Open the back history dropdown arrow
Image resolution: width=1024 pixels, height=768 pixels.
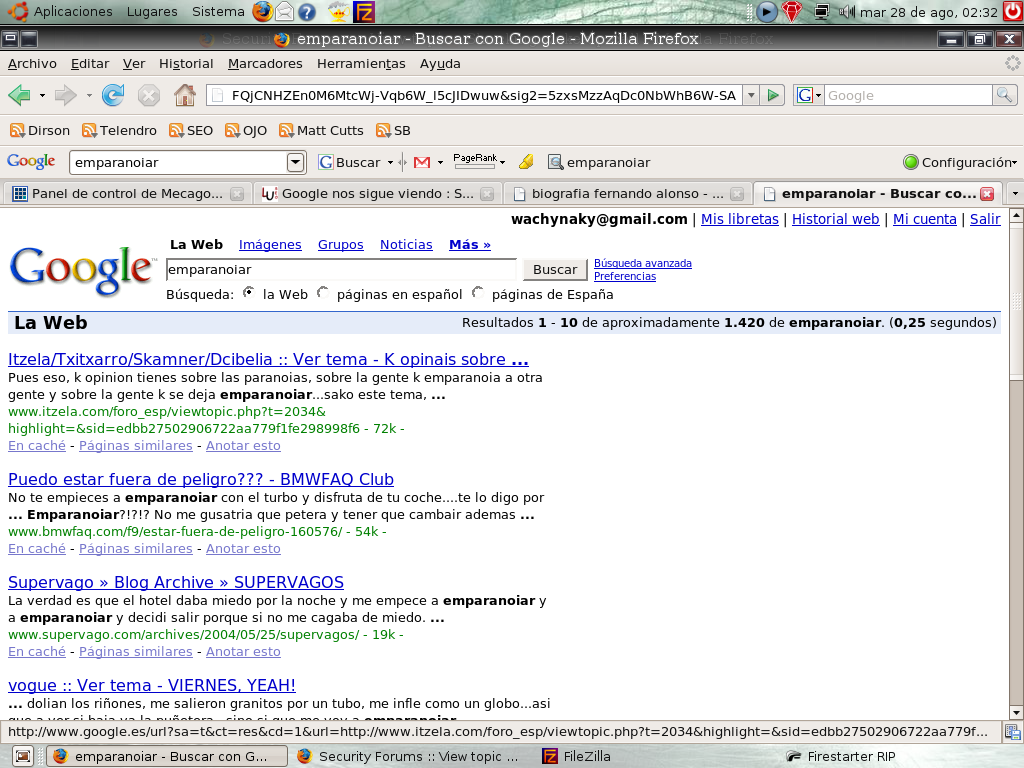point(42,96)
